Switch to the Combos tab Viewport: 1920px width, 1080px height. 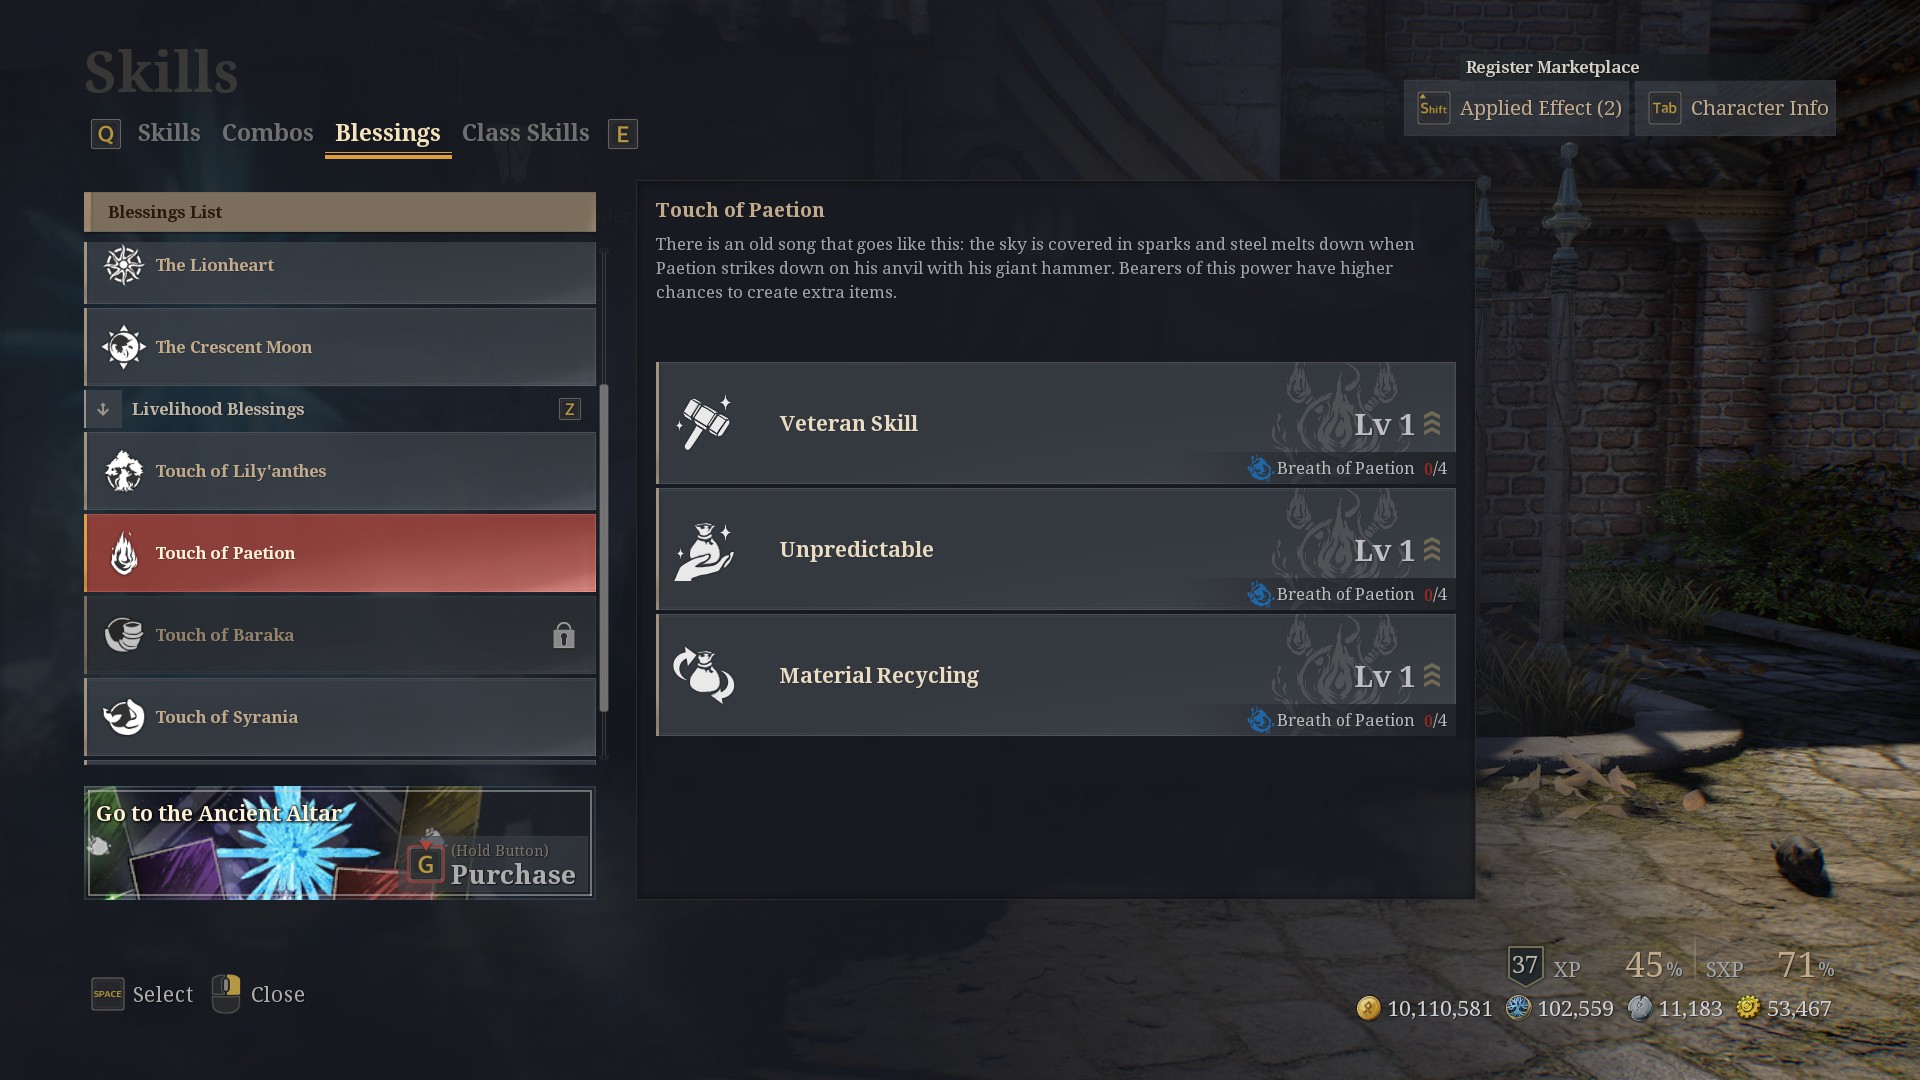click(x=268, y=133)
